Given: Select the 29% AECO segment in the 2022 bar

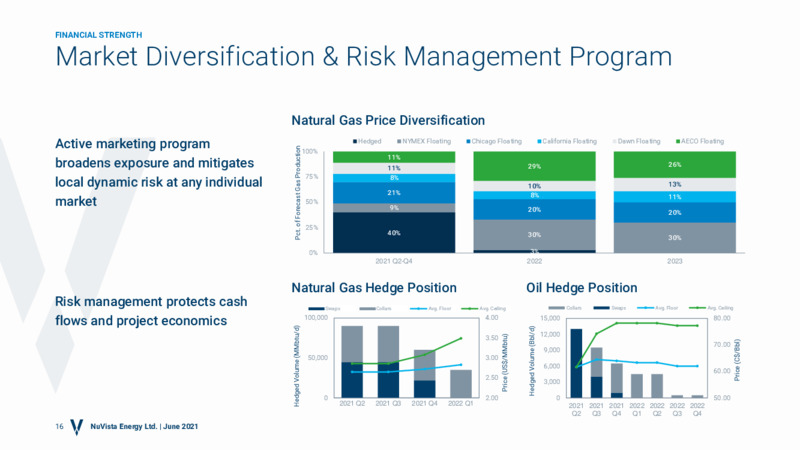Looking at the screenshot, I should 534,166.
